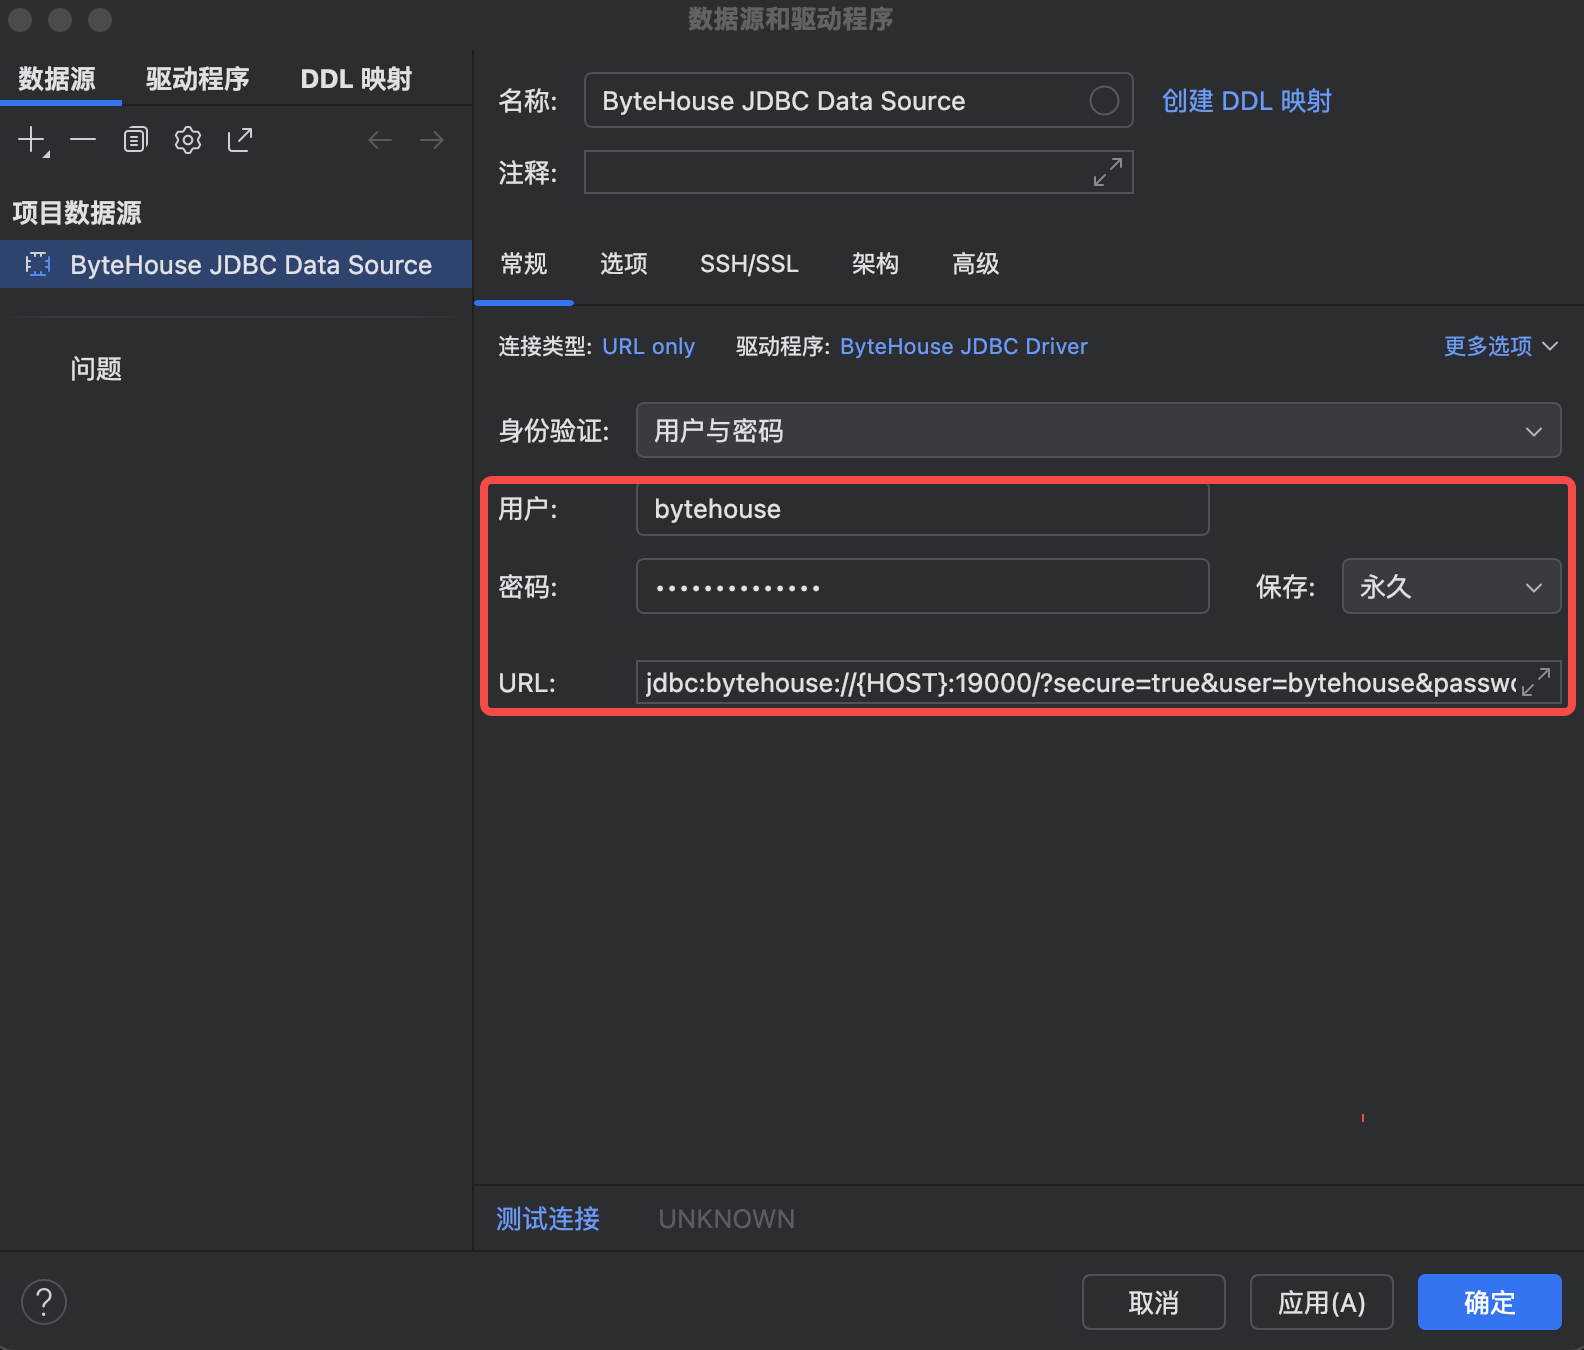Viewport: 1584px width, 1350px height.
Task: Expand the comment field with the arrows icon
Action: click(1107, 172)
